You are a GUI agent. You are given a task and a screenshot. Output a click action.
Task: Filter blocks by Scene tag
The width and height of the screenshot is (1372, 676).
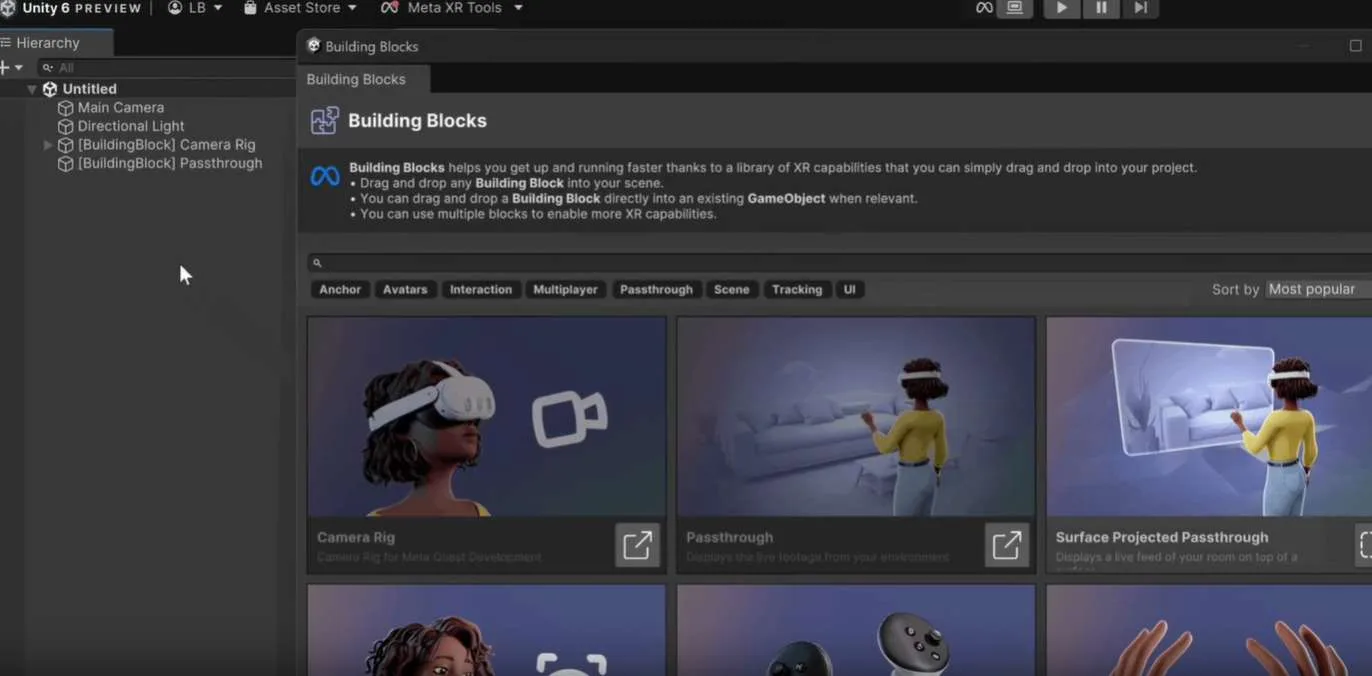click(x=731, y=290)
